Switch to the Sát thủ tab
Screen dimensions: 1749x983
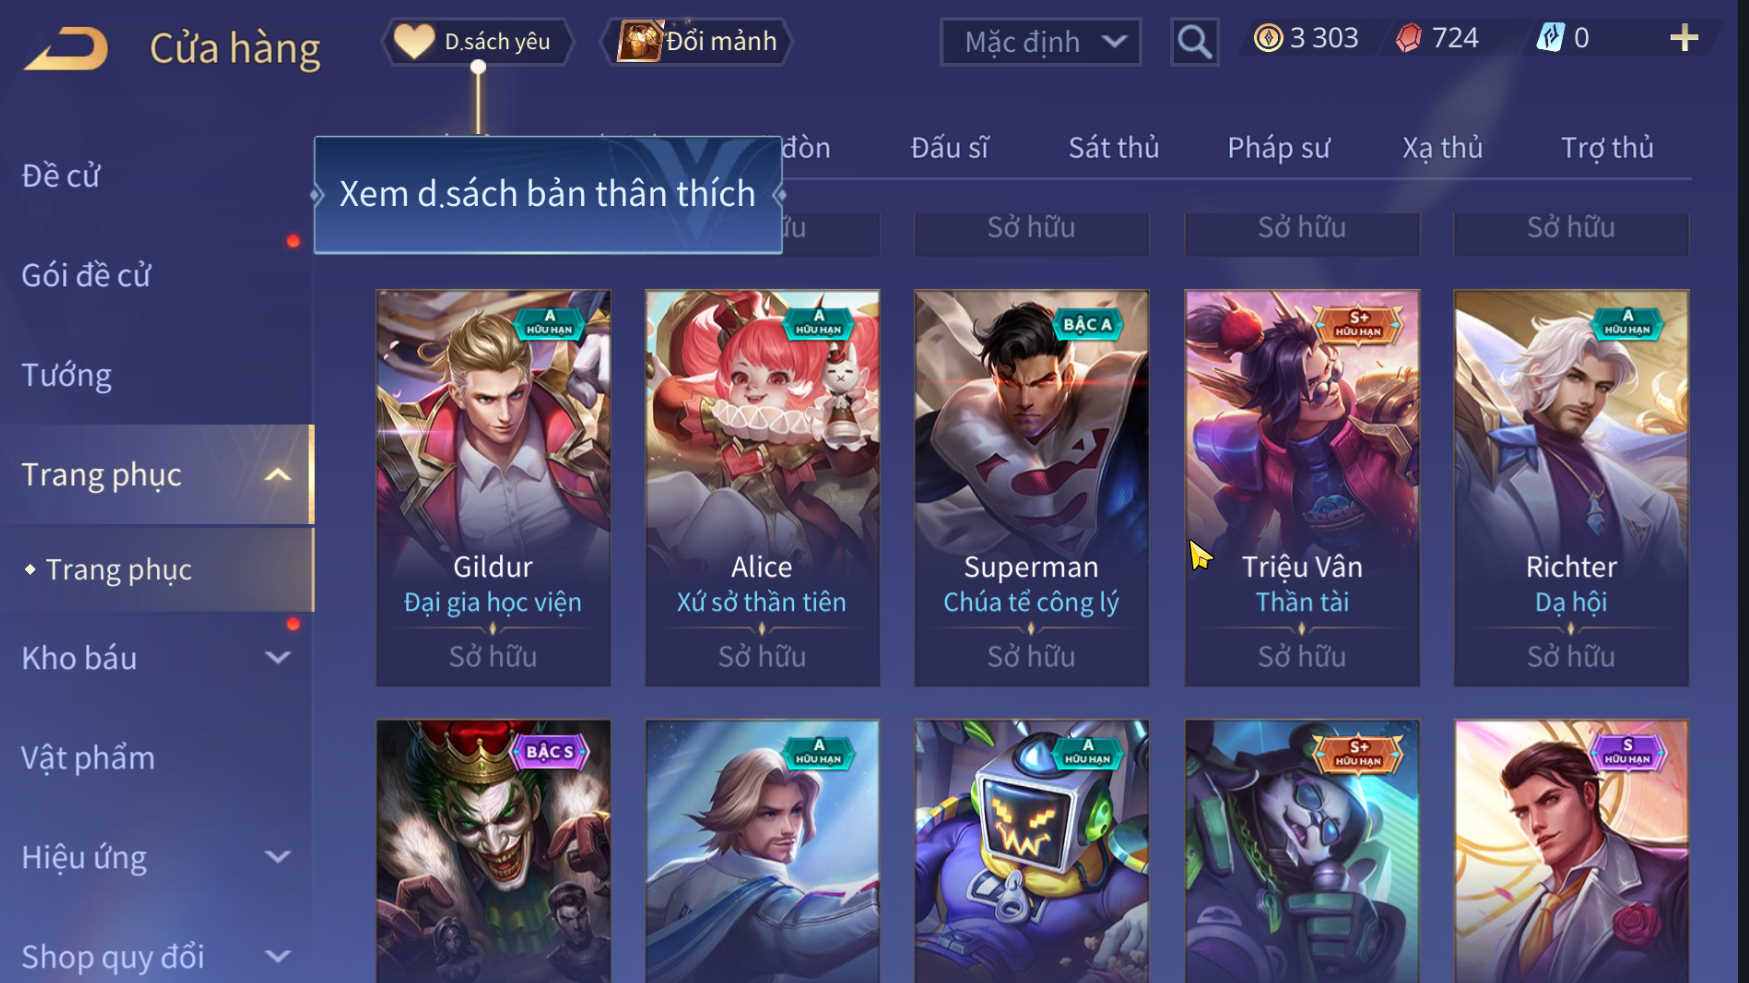(x=1113, y=148)
